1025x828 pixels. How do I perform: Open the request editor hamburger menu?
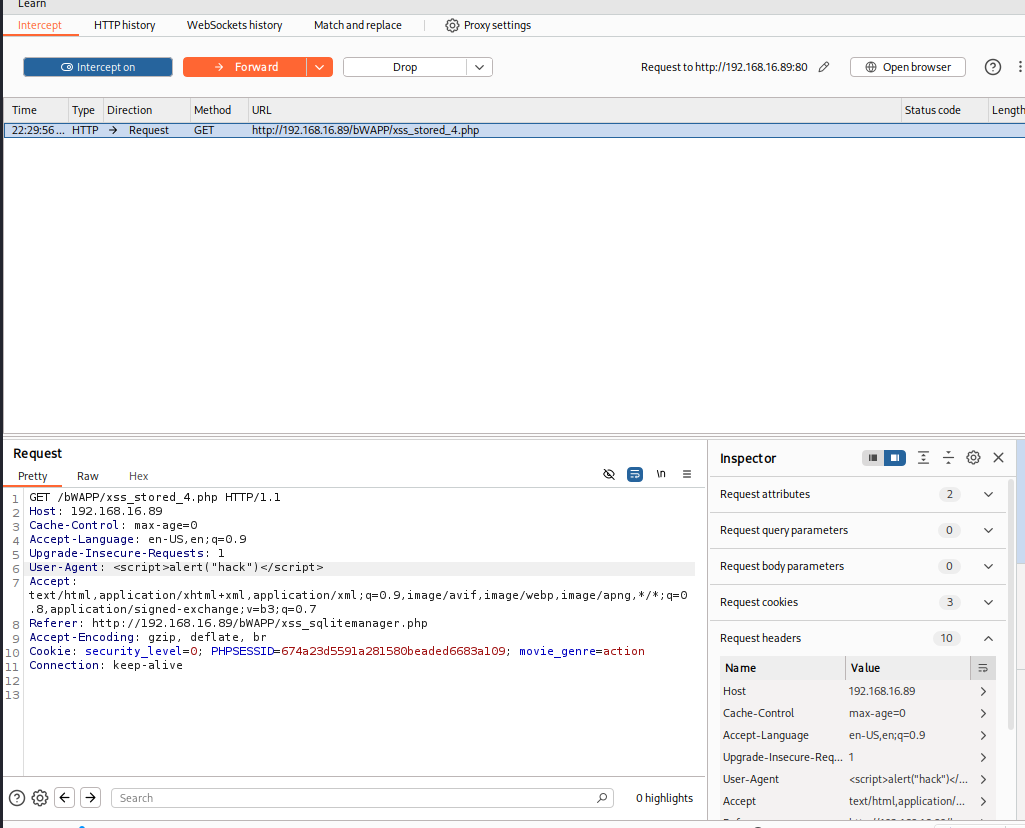pyautogui.click(x=687, y=474)
